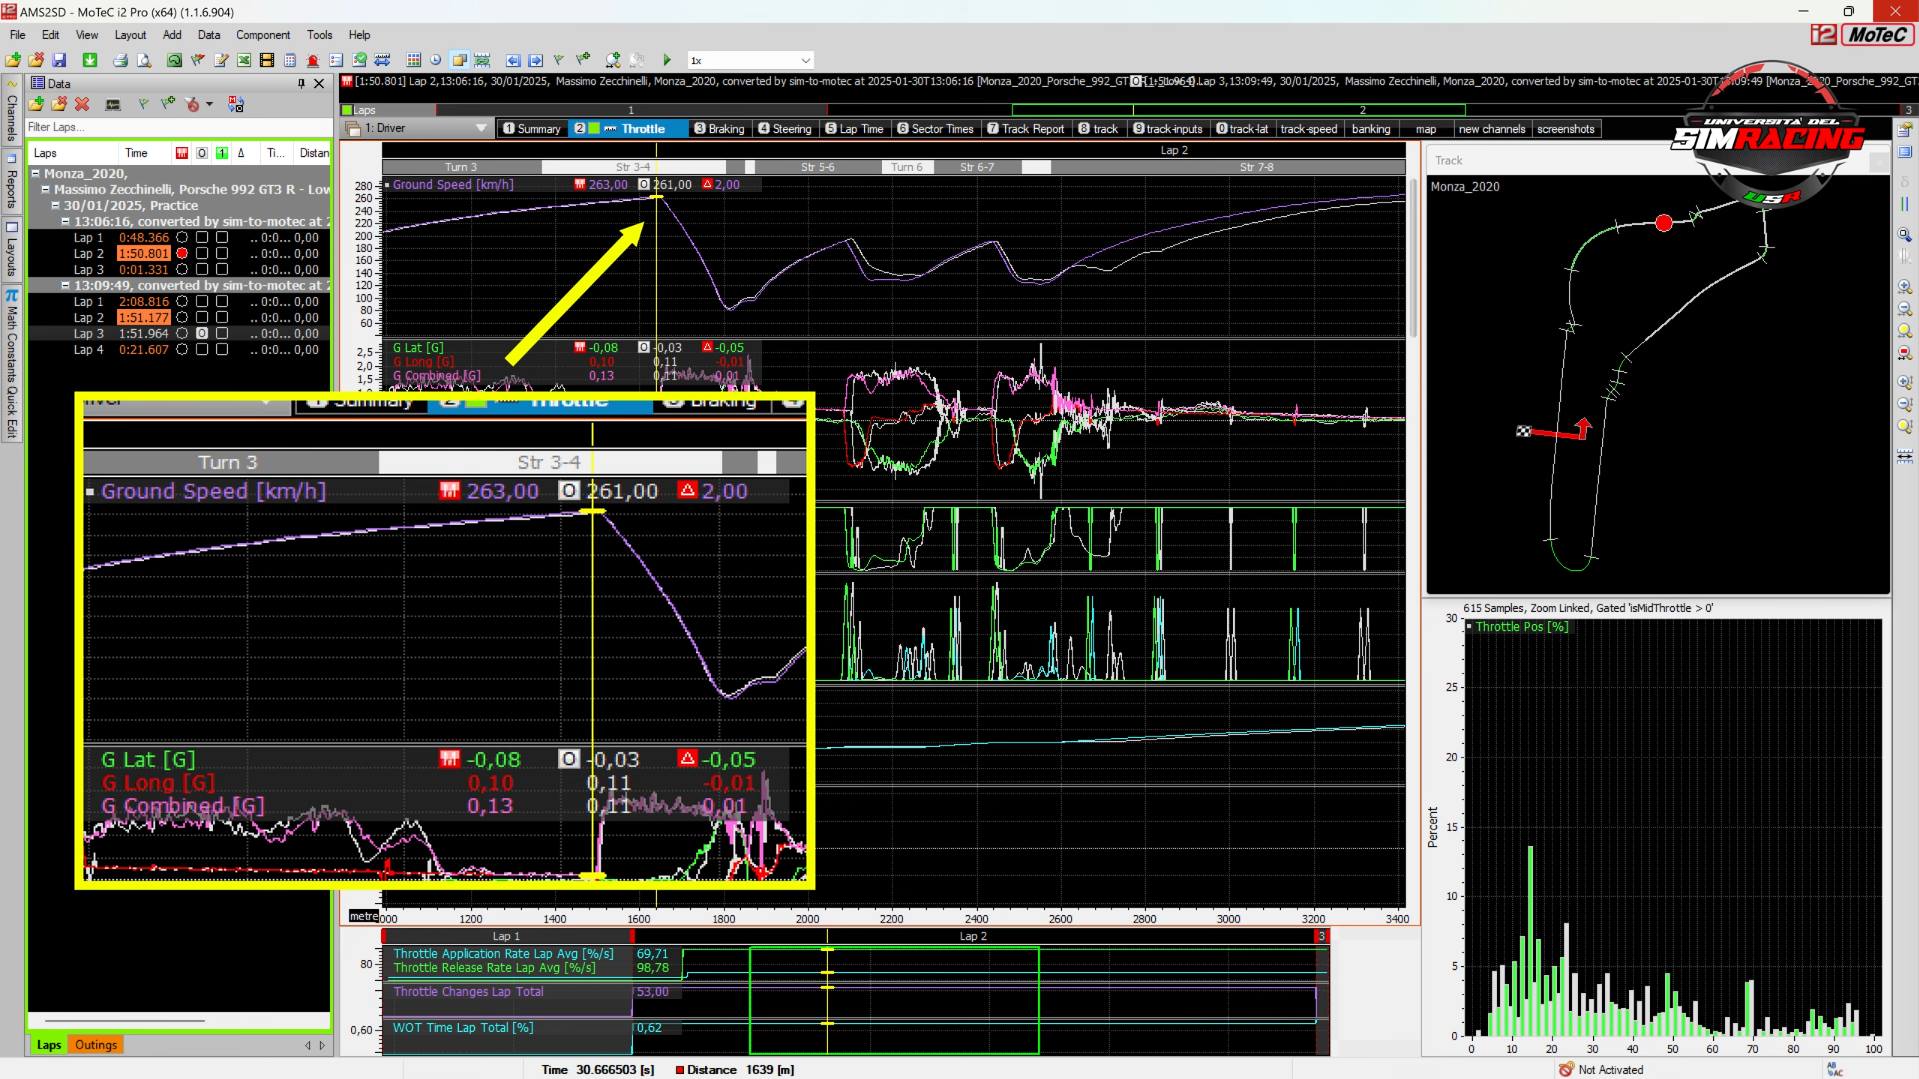Click the green download arrow toolbar icon
Viewport: 1919px width, 1079px height.
coord(90,60)
